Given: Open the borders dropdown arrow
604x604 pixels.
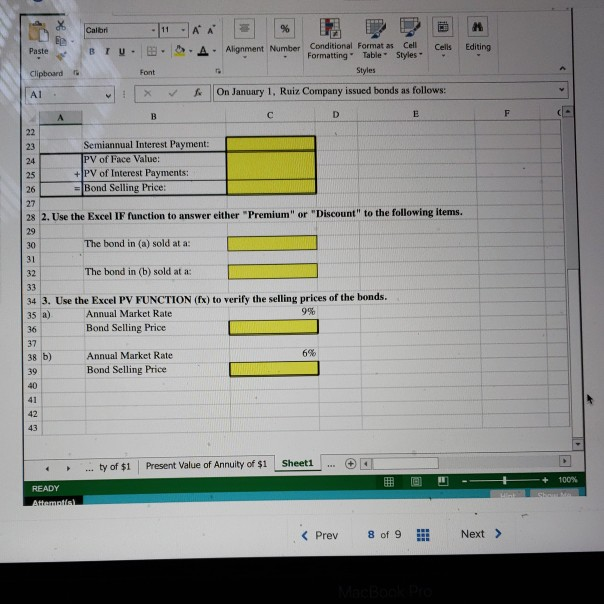Looking at the screenshot, I should tap(163, 51).
